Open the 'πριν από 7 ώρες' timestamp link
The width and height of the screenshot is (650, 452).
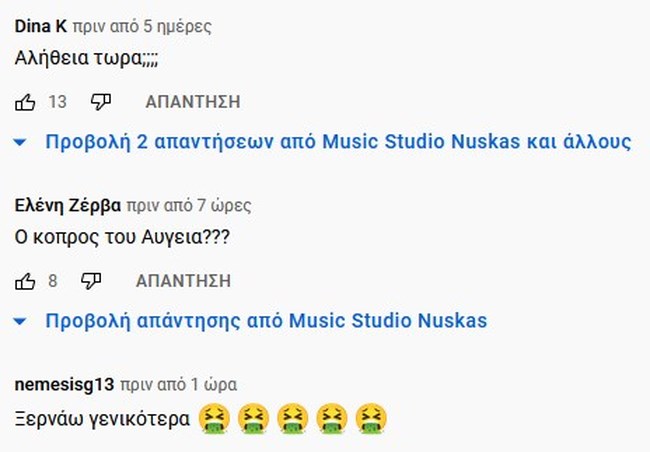pyautogui.click(x=189, y=206)
